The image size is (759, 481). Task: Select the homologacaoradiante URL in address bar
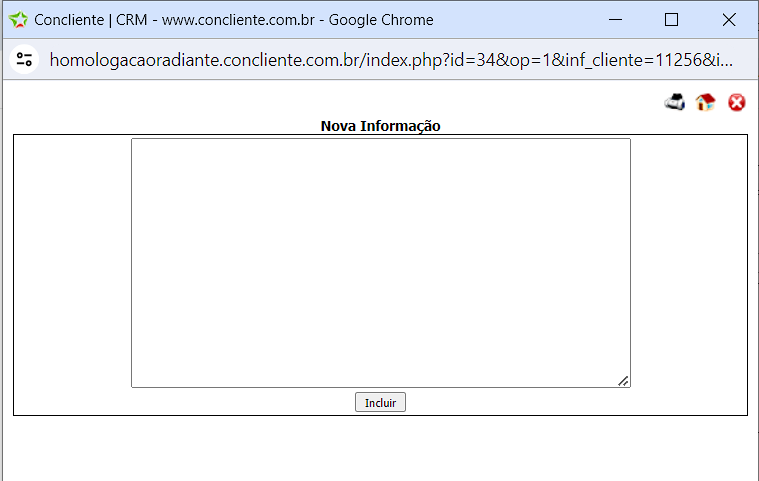coord(390,59)
